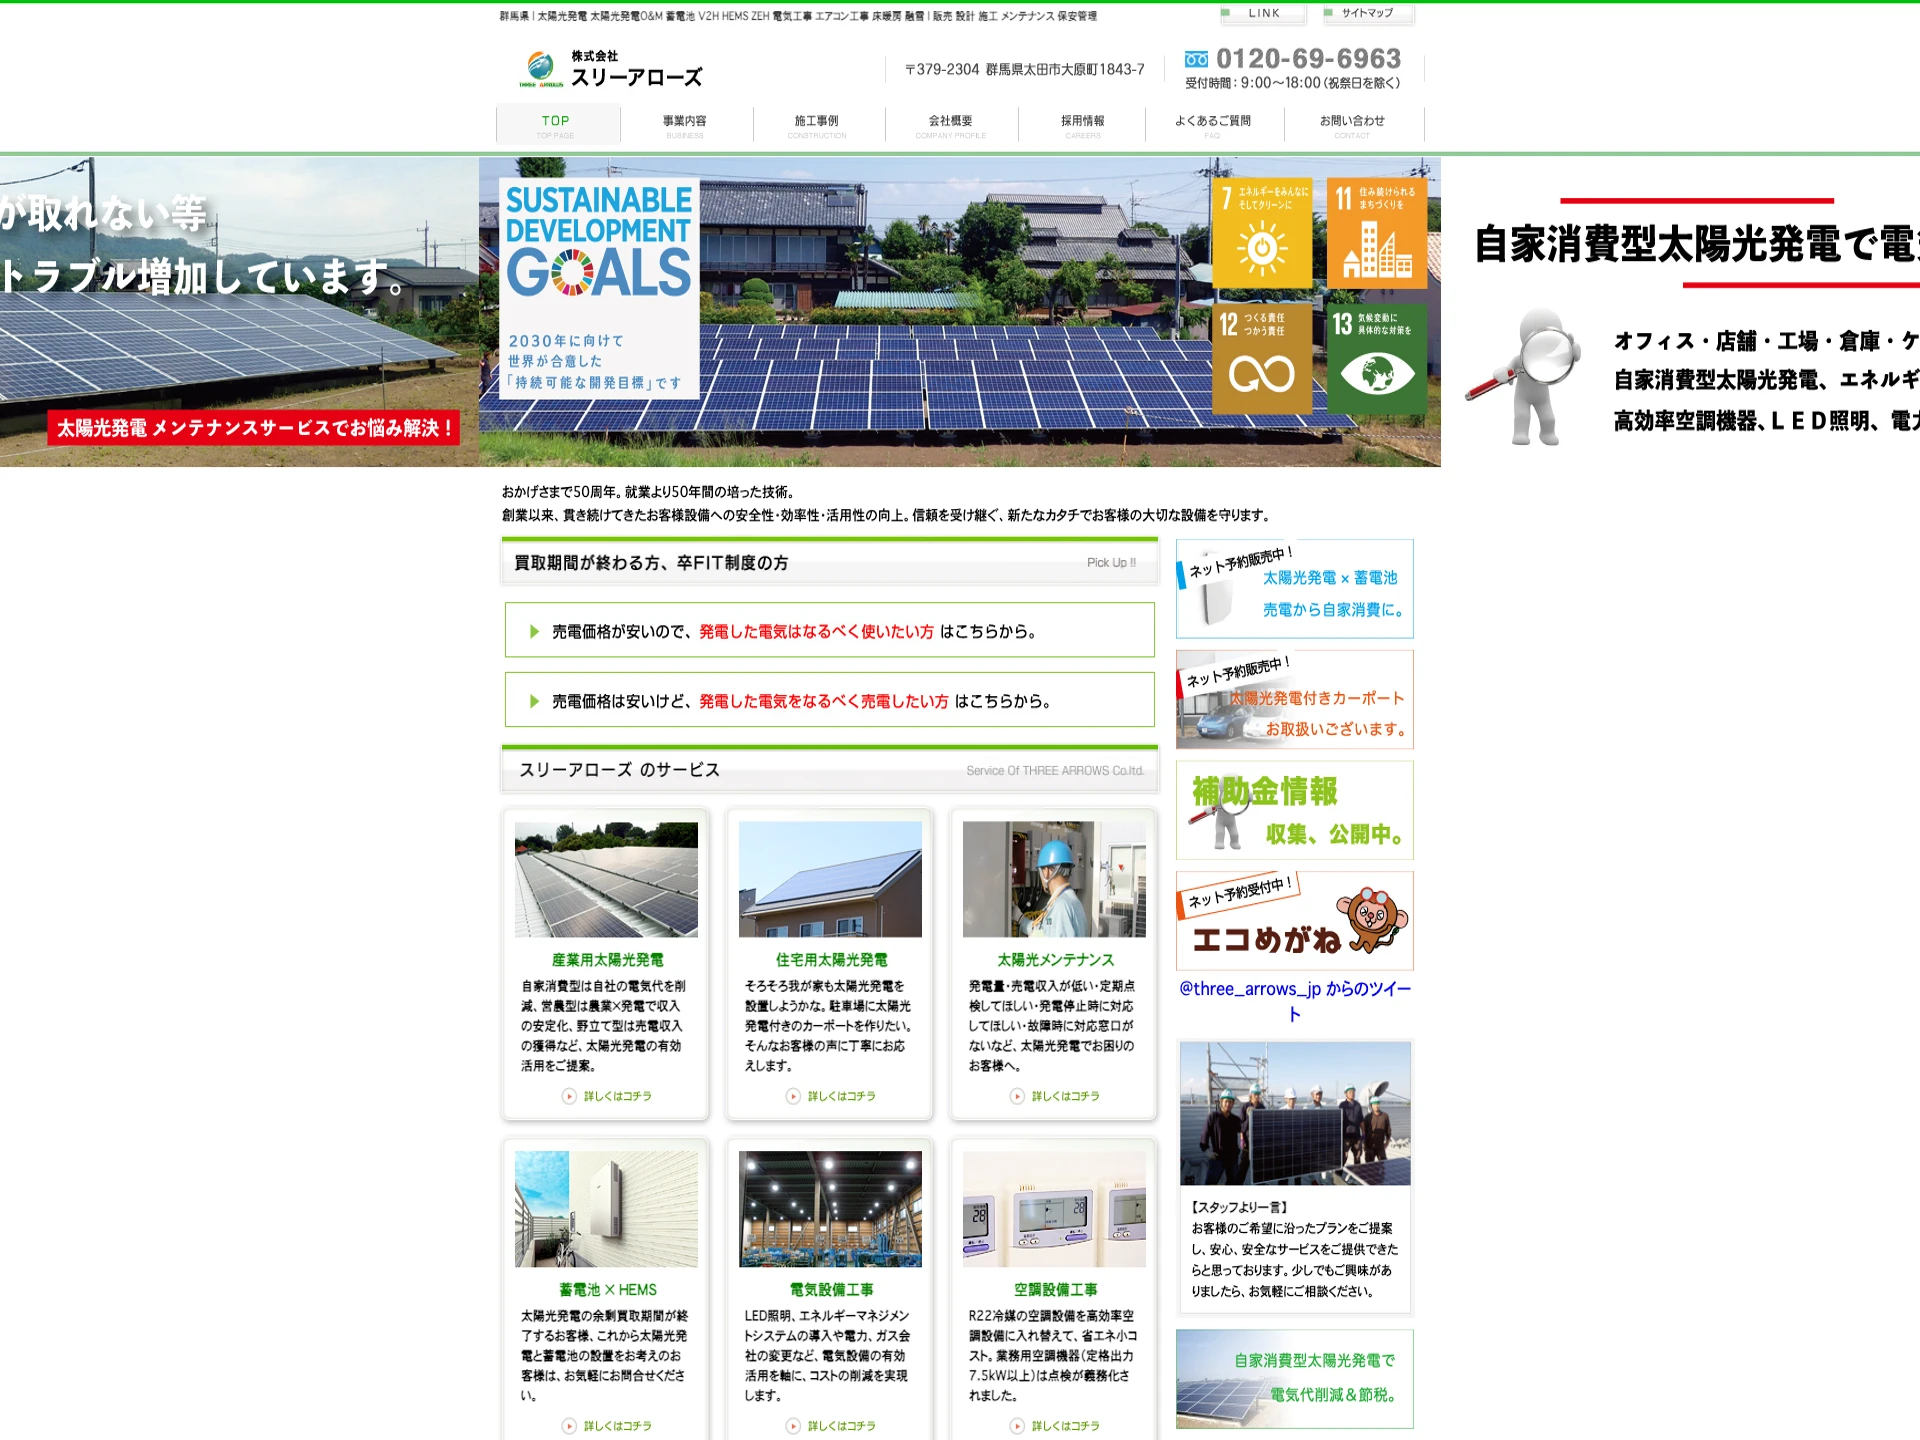Viewport: 1920px width, 1440px height.
Task: Click SDG goal 7 clean energy icon
Action: tap(1262, 232)
